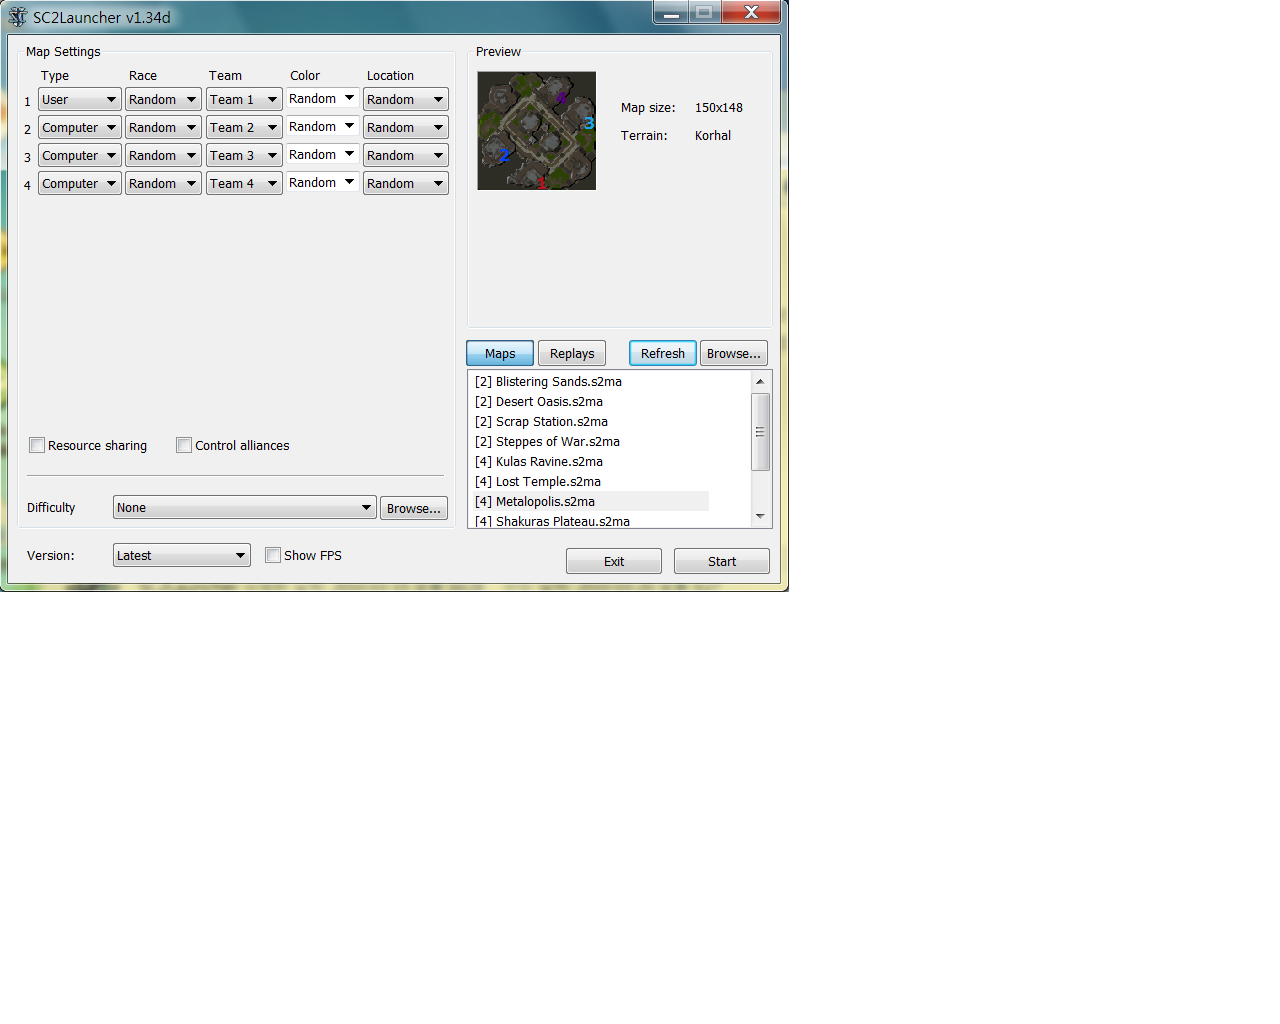Click the Refresh button
This screenshot has height=1024, width=1280.
click(662, 354)
